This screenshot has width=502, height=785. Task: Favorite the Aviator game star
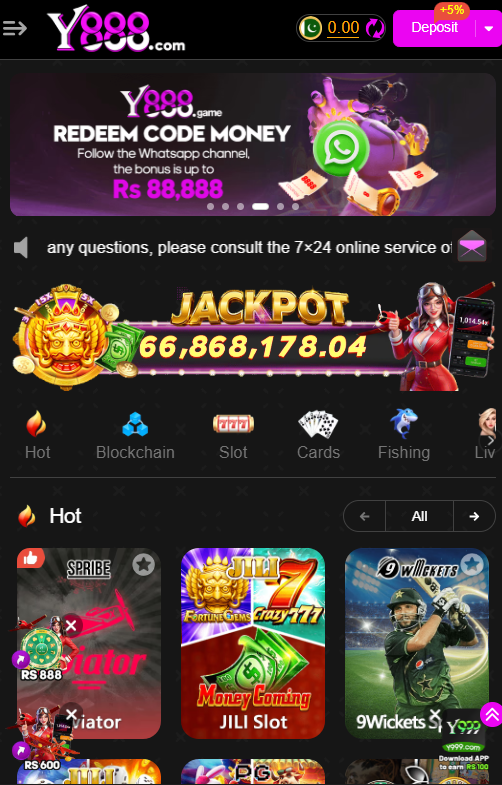click(144, 565)
